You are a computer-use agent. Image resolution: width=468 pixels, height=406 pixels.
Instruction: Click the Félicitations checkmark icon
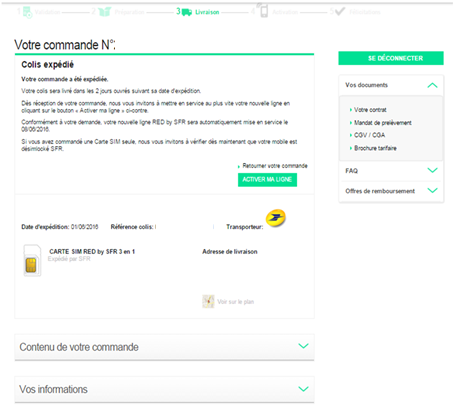(x=340, y=12)
